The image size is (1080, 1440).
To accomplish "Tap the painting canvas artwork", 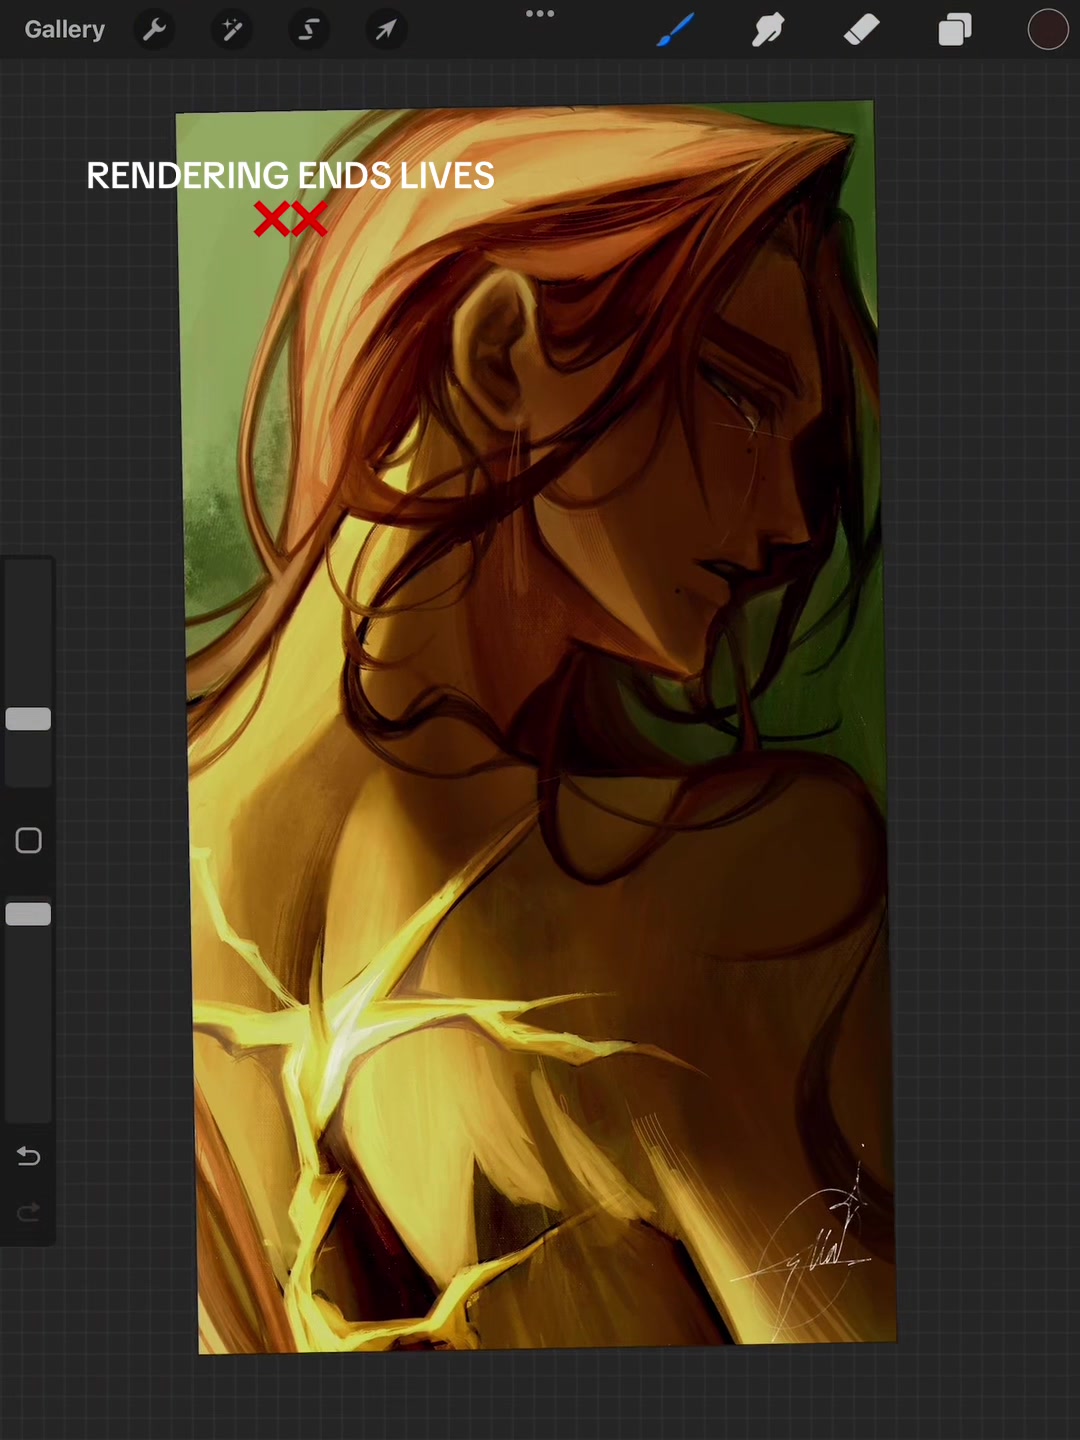I will 535,728.
